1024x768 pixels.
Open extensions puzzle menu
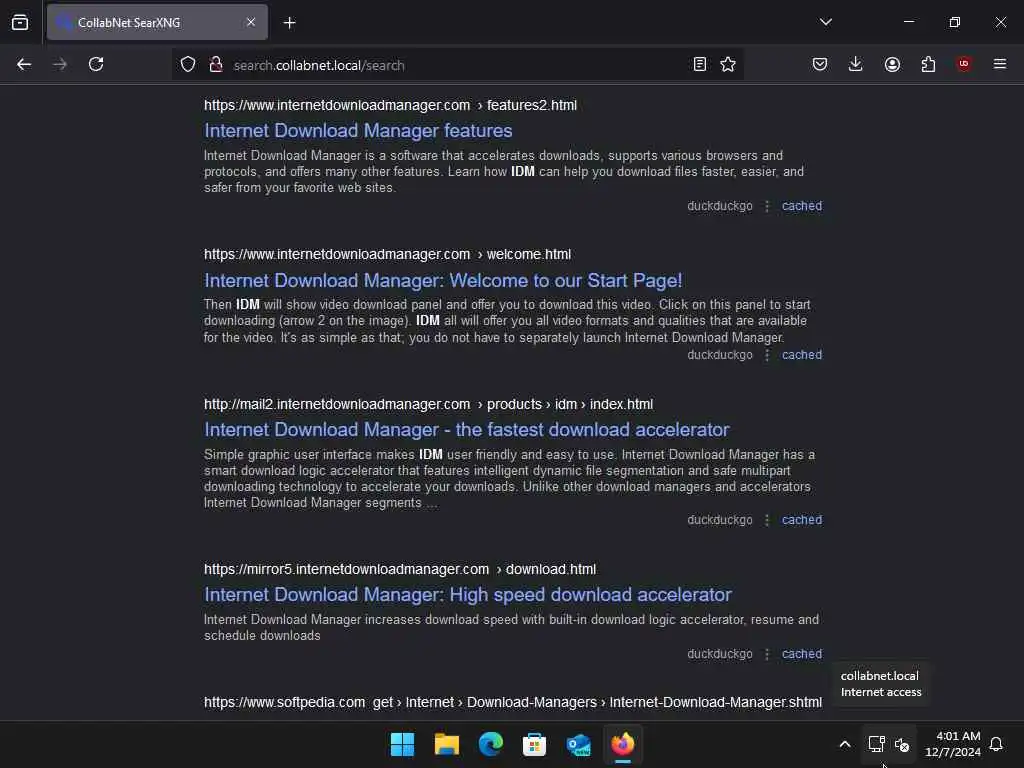click(x=928, y=64)
